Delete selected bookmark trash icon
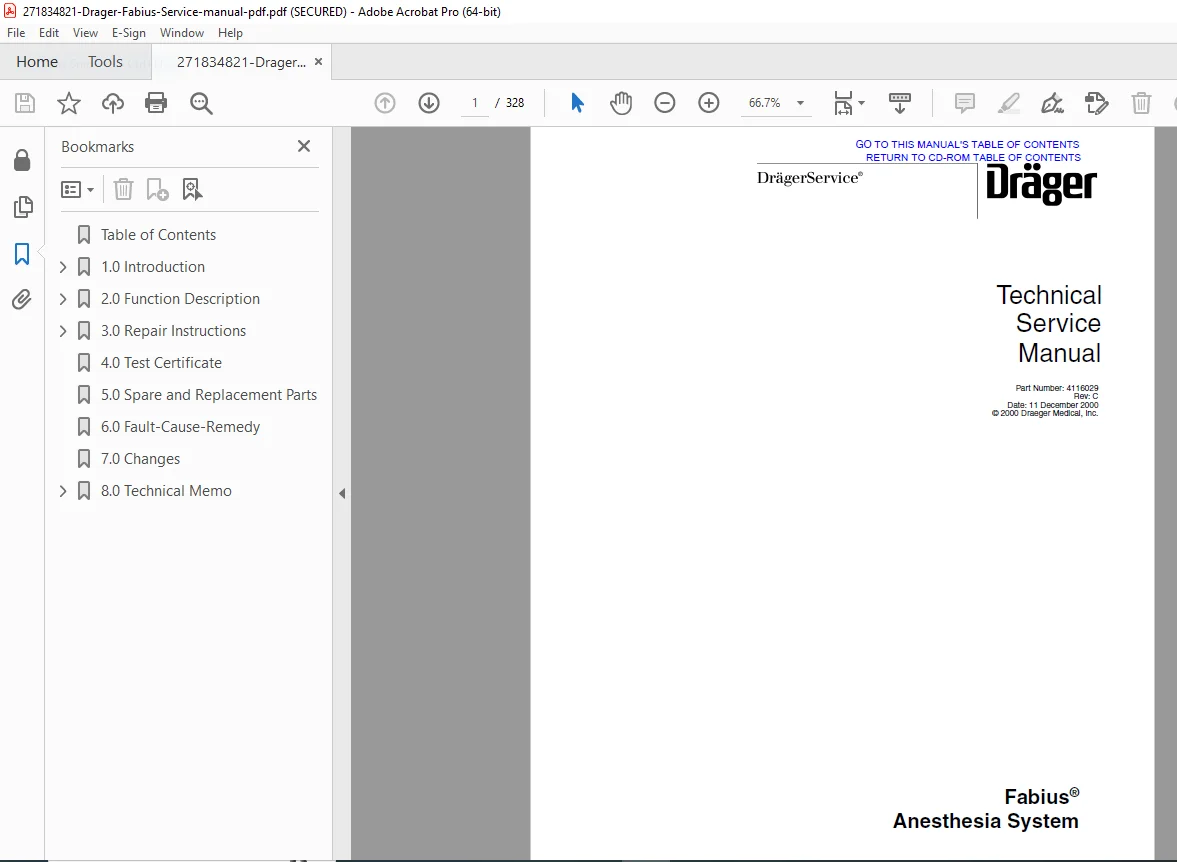Image resolution: width=1177 pixels, height=862 pixels. click(123, 189)
